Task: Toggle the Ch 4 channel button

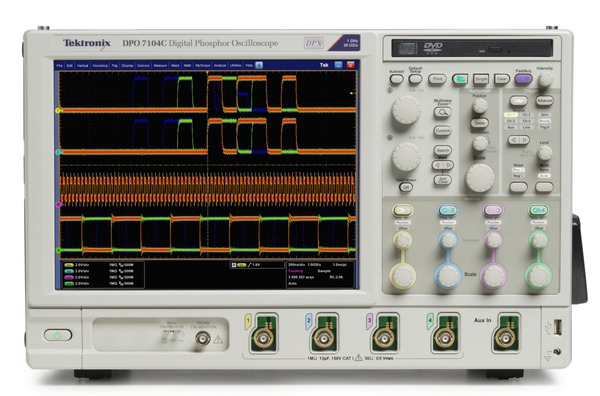Action: (538, 210)
